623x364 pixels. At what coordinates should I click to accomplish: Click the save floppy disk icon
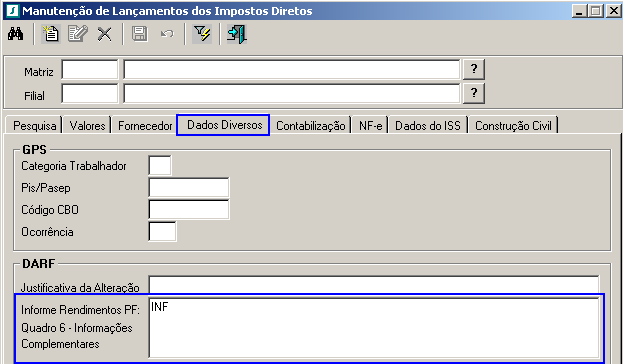point(139,34)
